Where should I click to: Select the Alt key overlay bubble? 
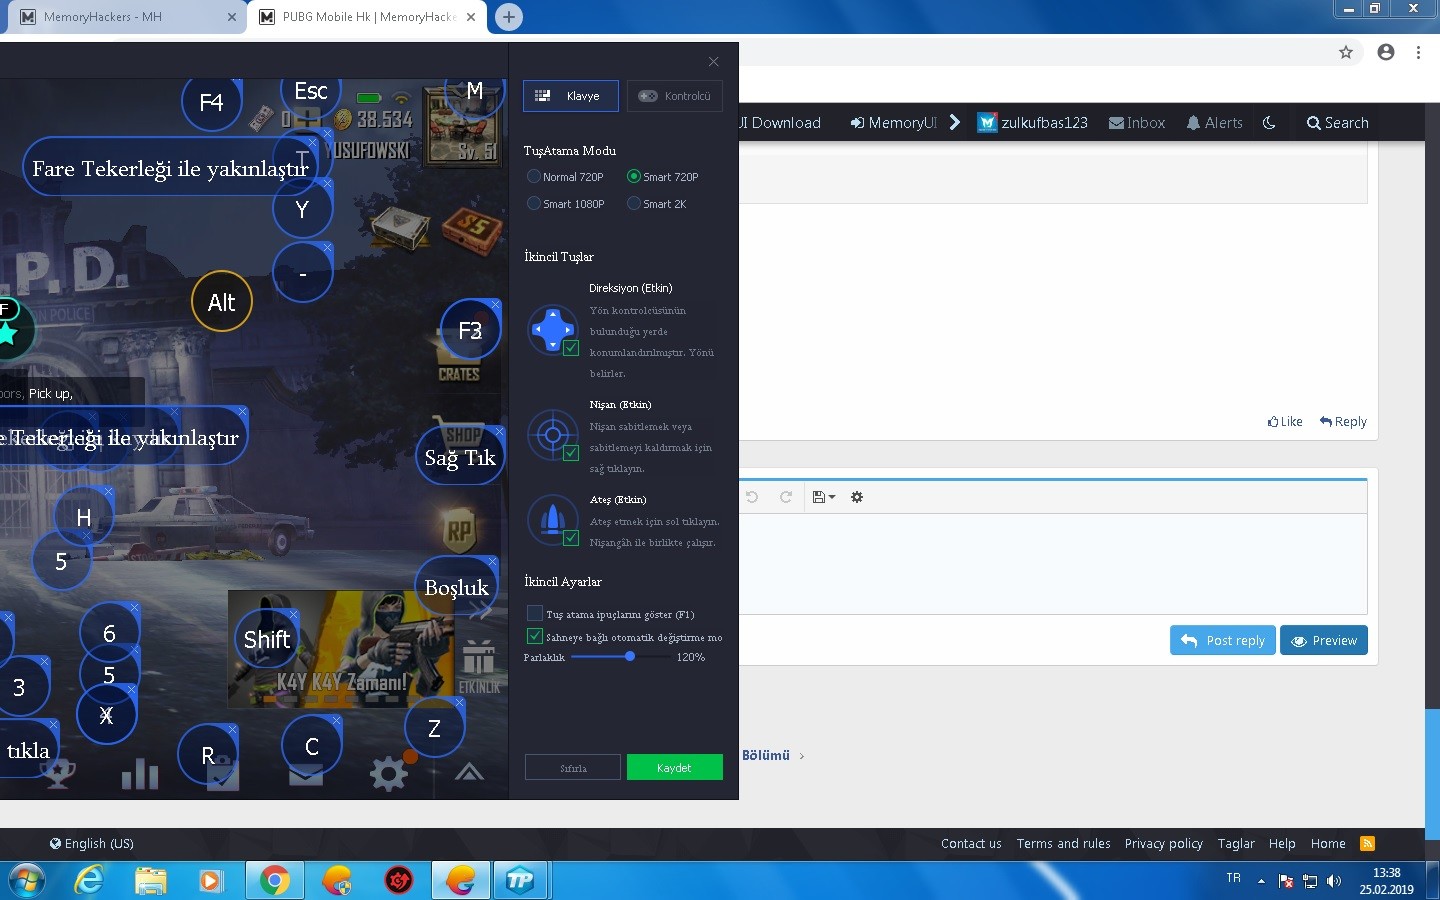(221, 302)
